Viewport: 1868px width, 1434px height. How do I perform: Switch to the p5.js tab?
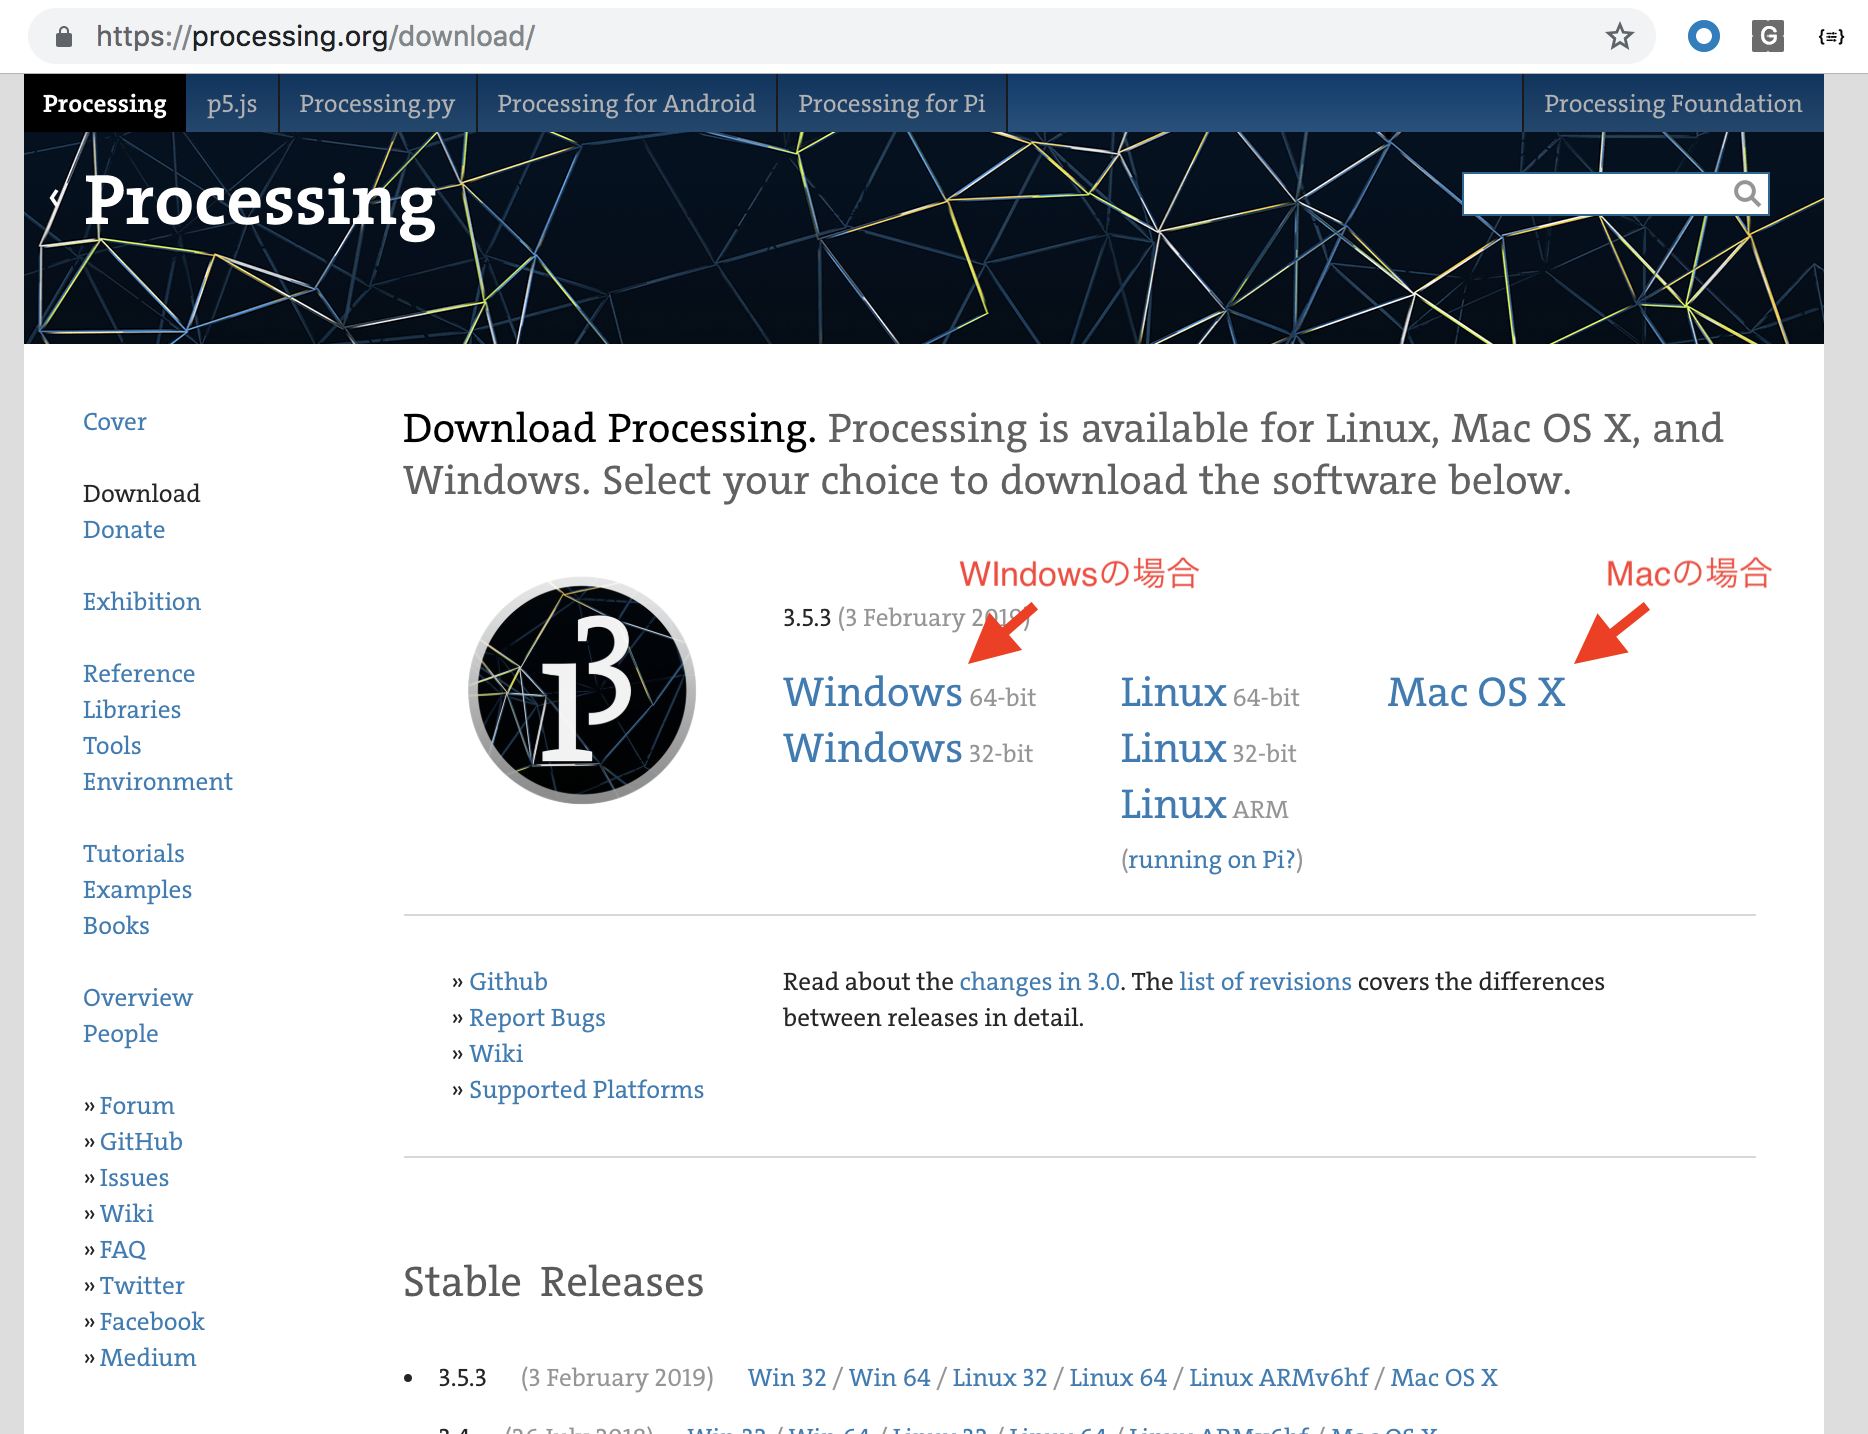pyautogui.click(x=232, y=103)
